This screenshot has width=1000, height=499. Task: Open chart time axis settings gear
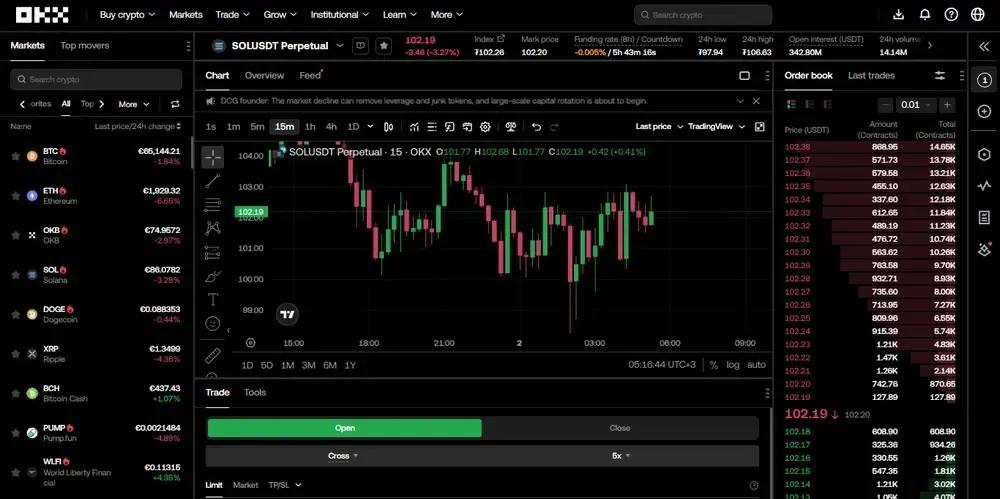251,343
